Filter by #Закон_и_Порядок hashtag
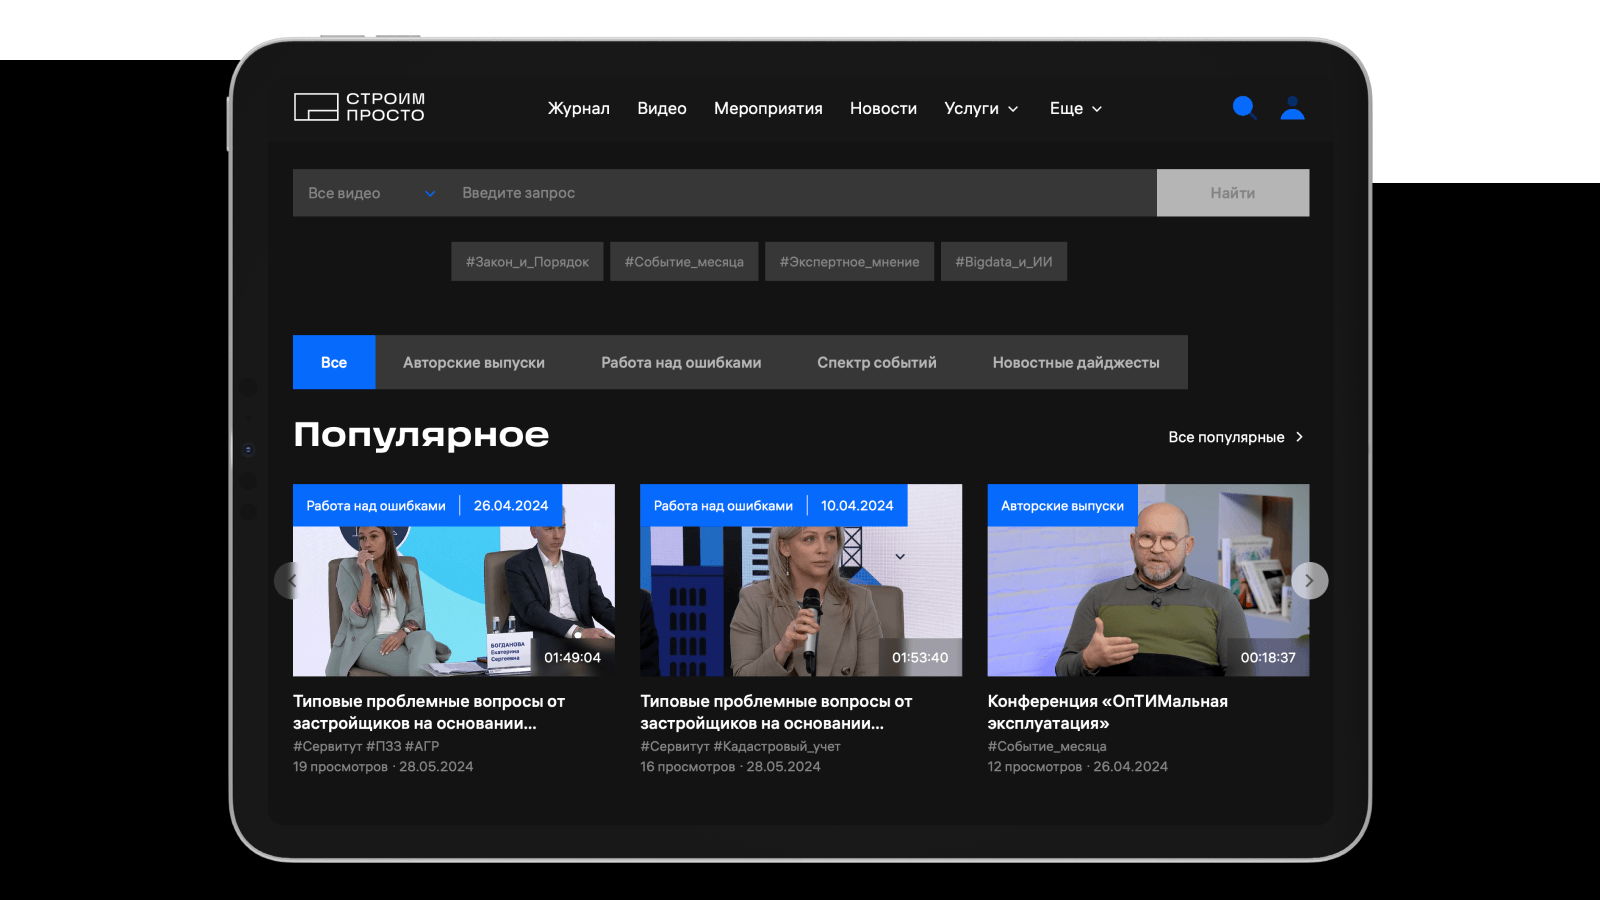1600x900 pixels. [527, 262]
